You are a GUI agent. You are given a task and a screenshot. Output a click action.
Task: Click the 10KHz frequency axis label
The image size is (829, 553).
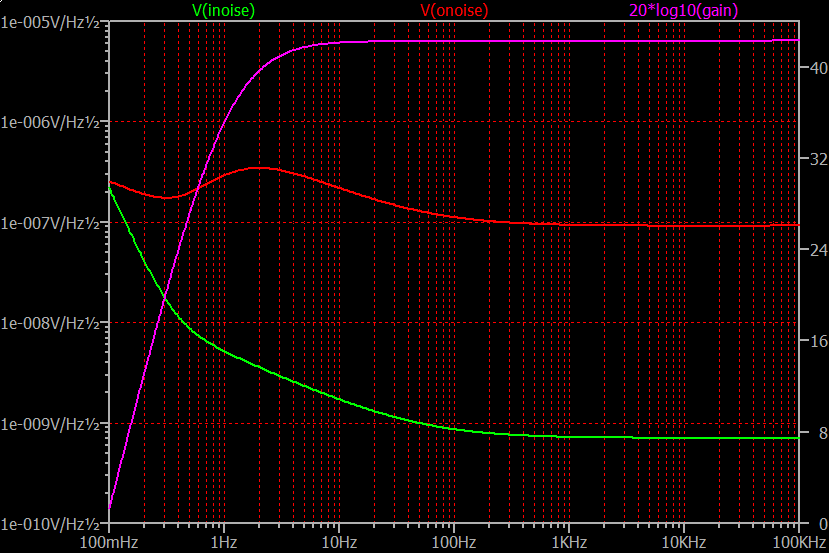coord(684,542)
